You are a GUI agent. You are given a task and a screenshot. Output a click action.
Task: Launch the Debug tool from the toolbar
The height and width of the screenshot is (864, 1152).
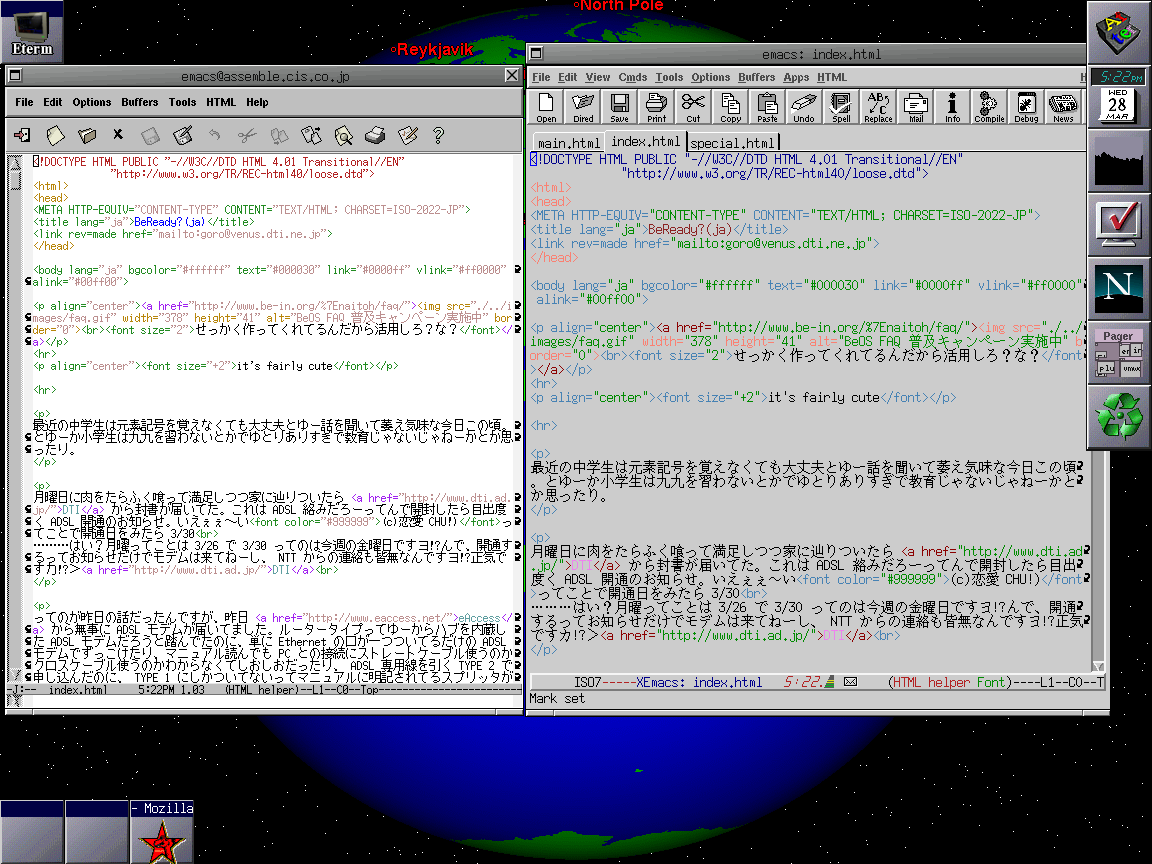pos(1026,106)
